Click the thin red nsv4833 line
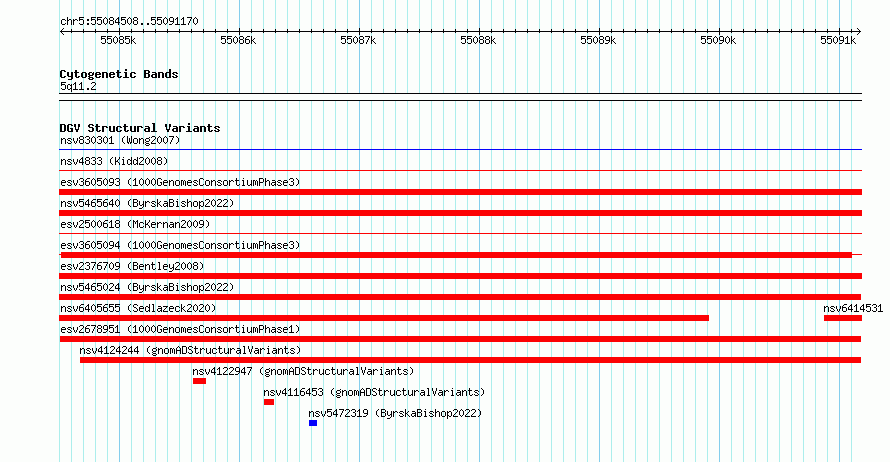Screen dimensions: 890x462 (461, 171)
